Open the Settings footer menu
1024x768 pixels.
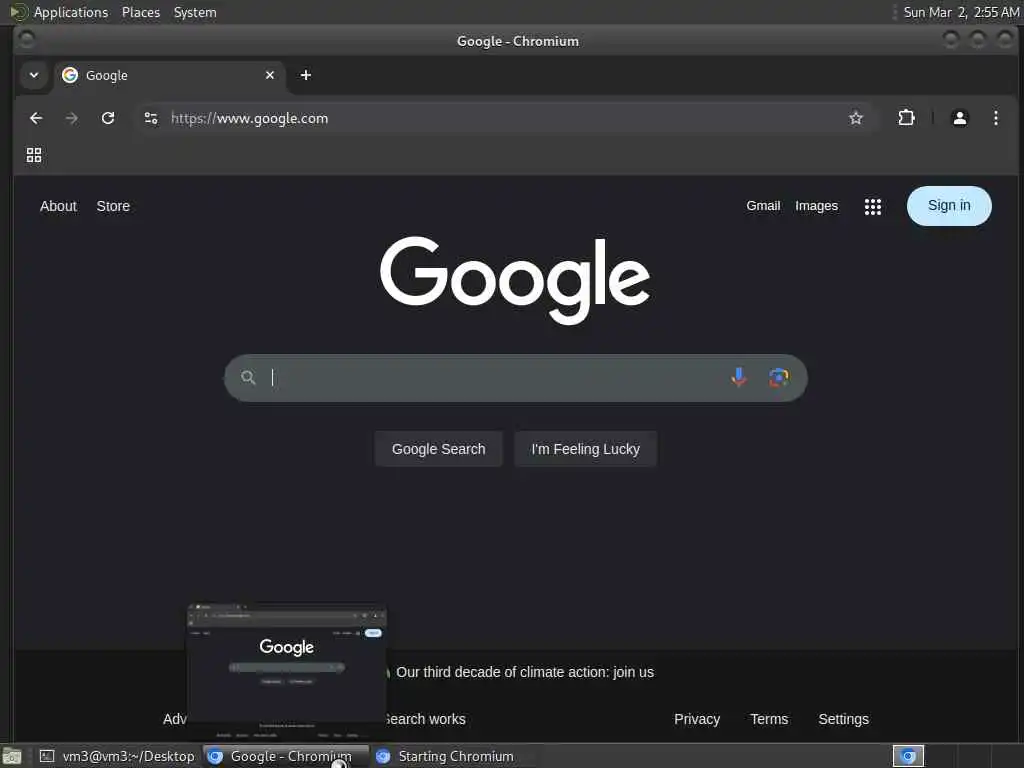843,719
